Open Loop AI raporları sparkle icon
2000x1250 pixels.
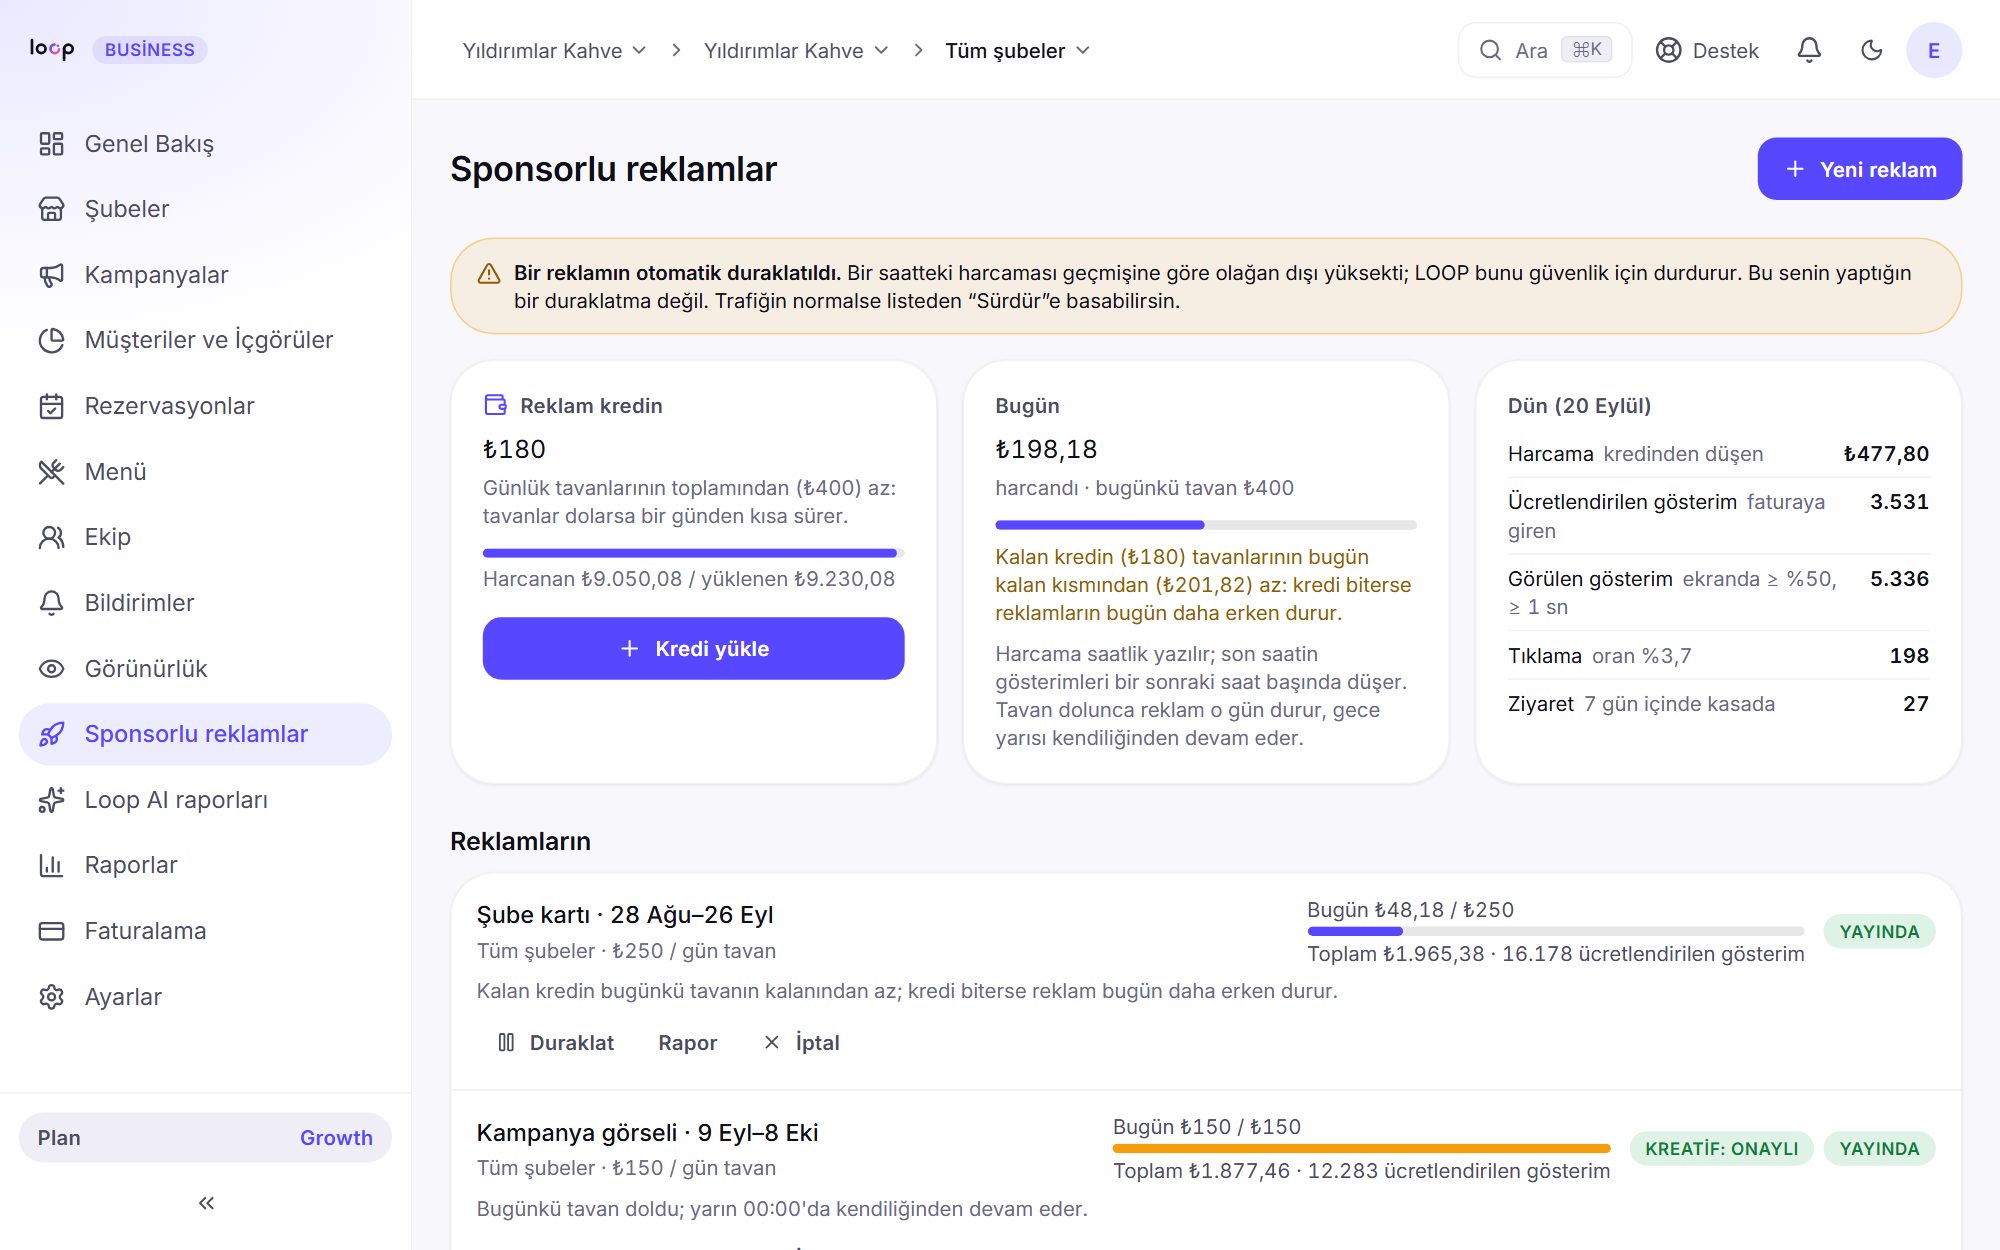pos(51,800)
